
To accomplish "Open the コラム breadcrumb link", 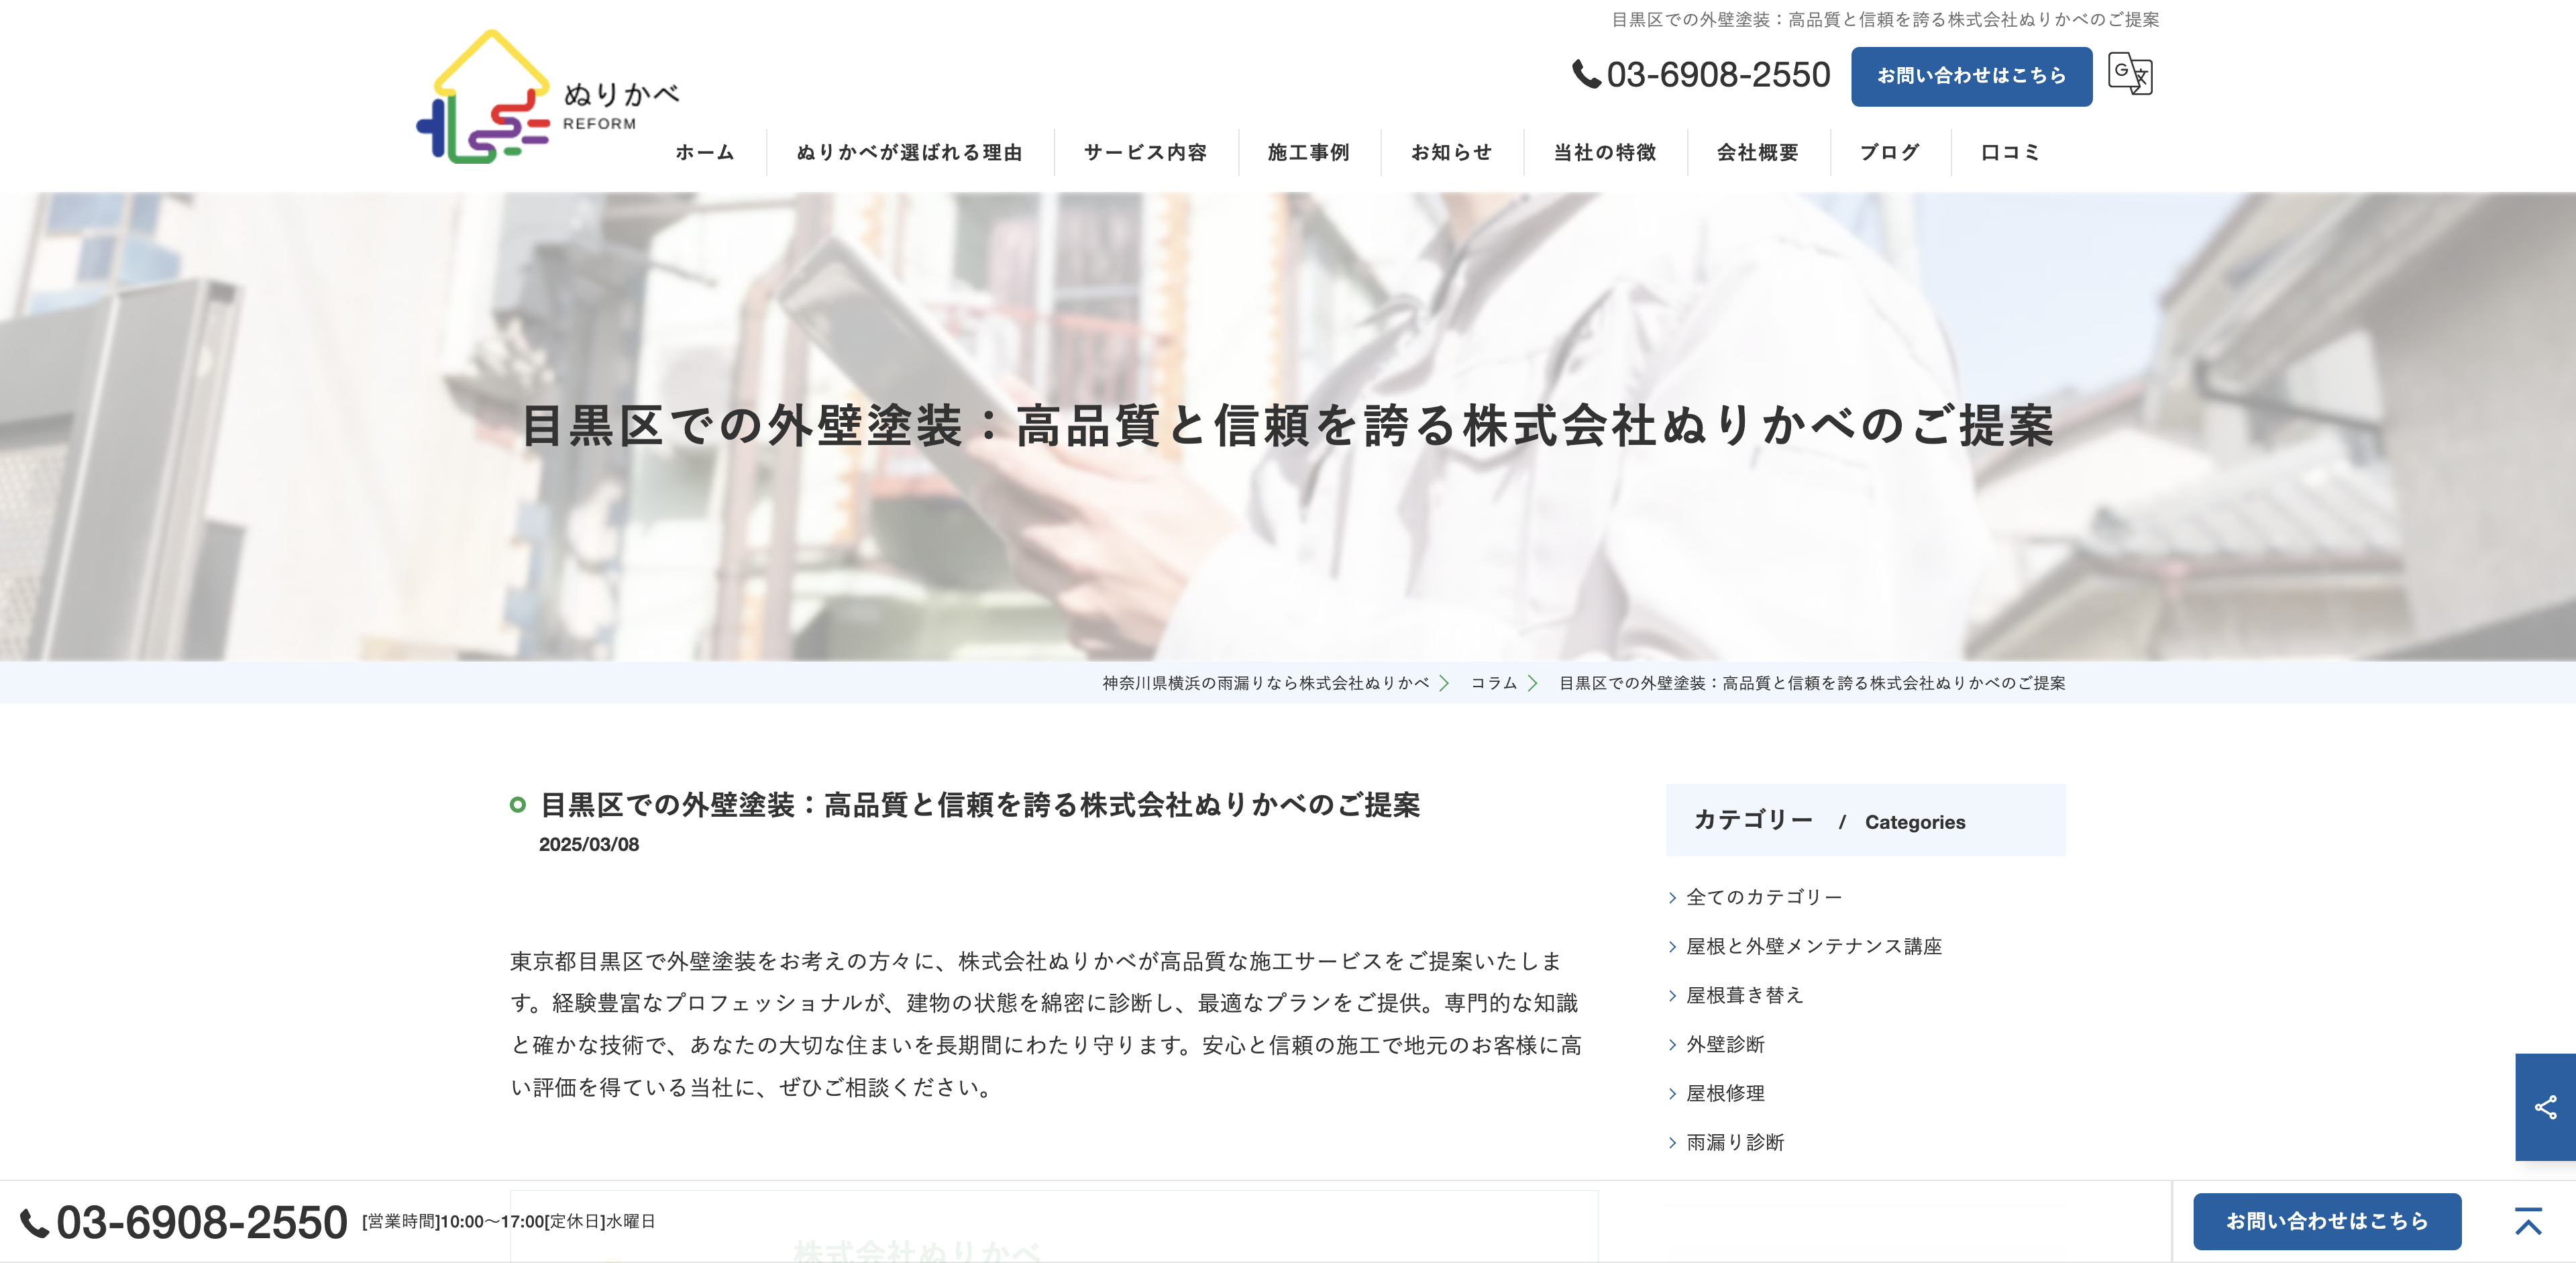I will [x=1494, y=683].
